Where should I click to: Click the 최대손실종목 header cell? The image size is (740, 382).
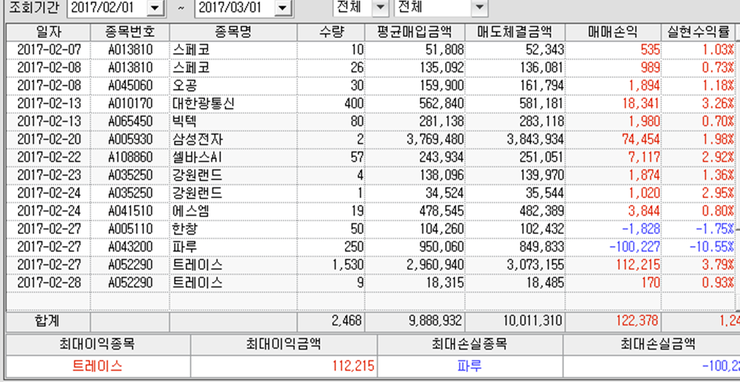[x=470, y=344]
